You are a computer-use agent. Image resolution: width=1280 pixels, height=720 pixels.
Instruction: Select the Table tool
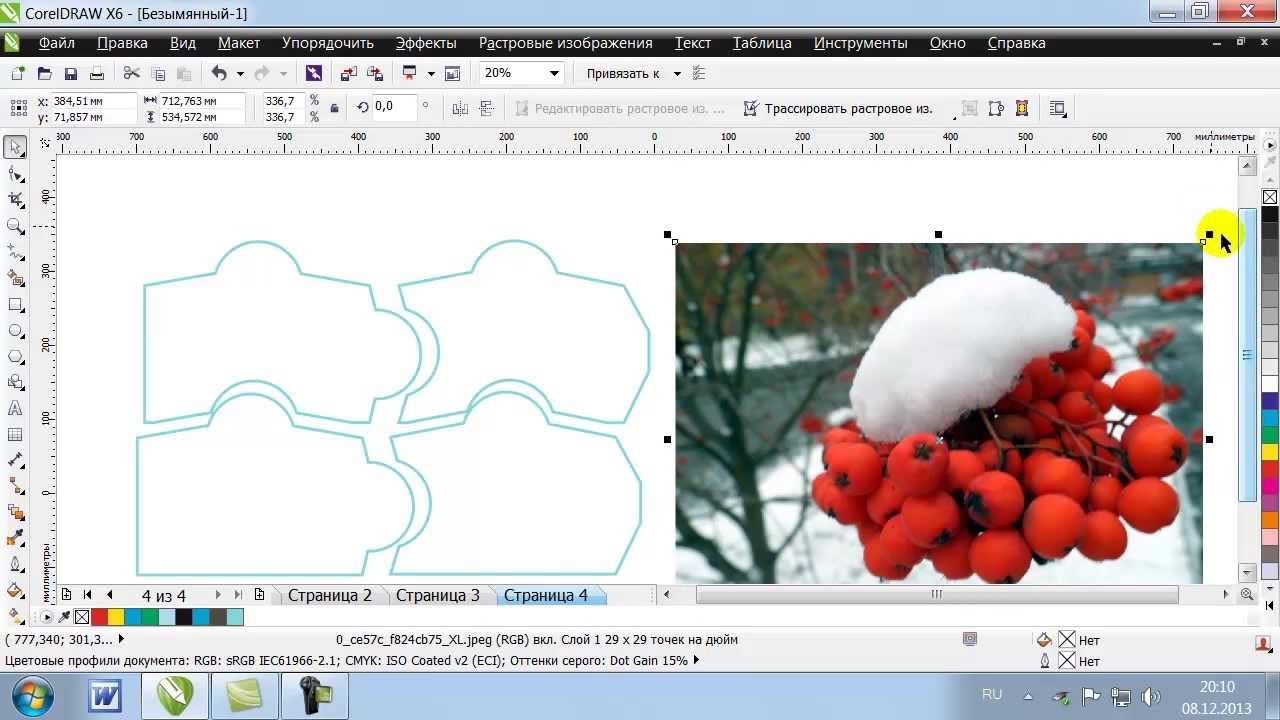point(15,434)
